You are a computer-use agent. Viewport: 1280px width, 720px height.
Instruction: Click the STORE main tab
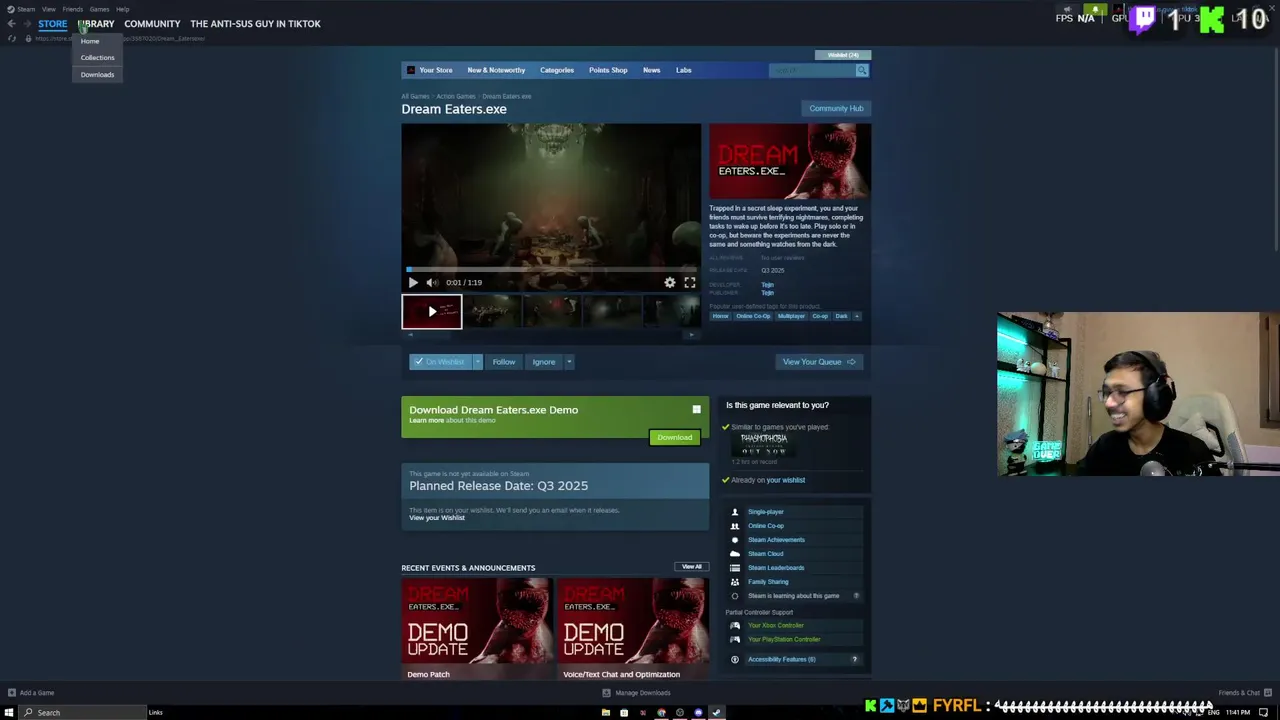(x=52, y=24)
